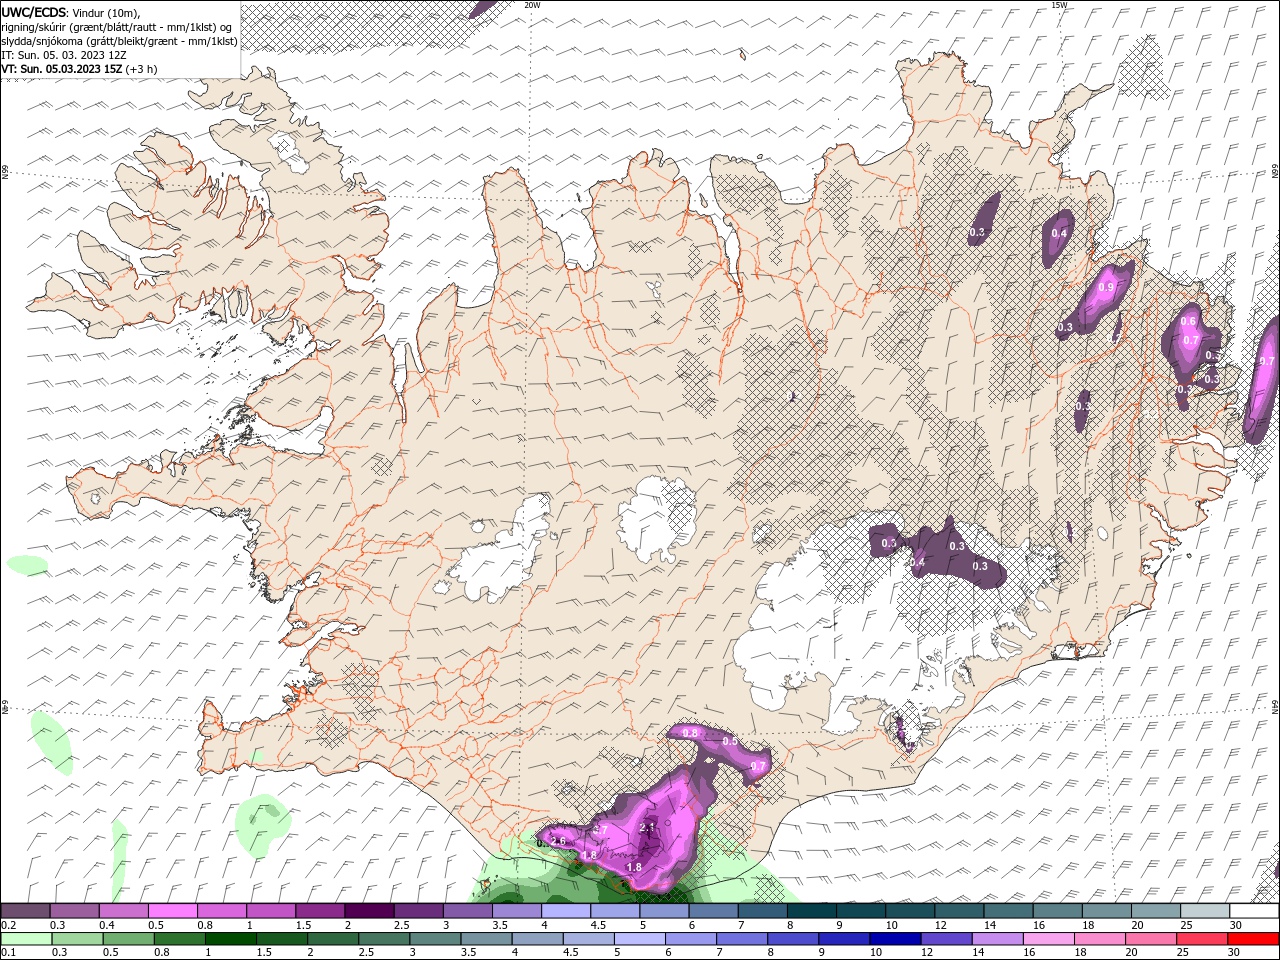Pick the bright red rain-scale swatch at 30
Viewport: 1280px width, 960px height.
1252,939
